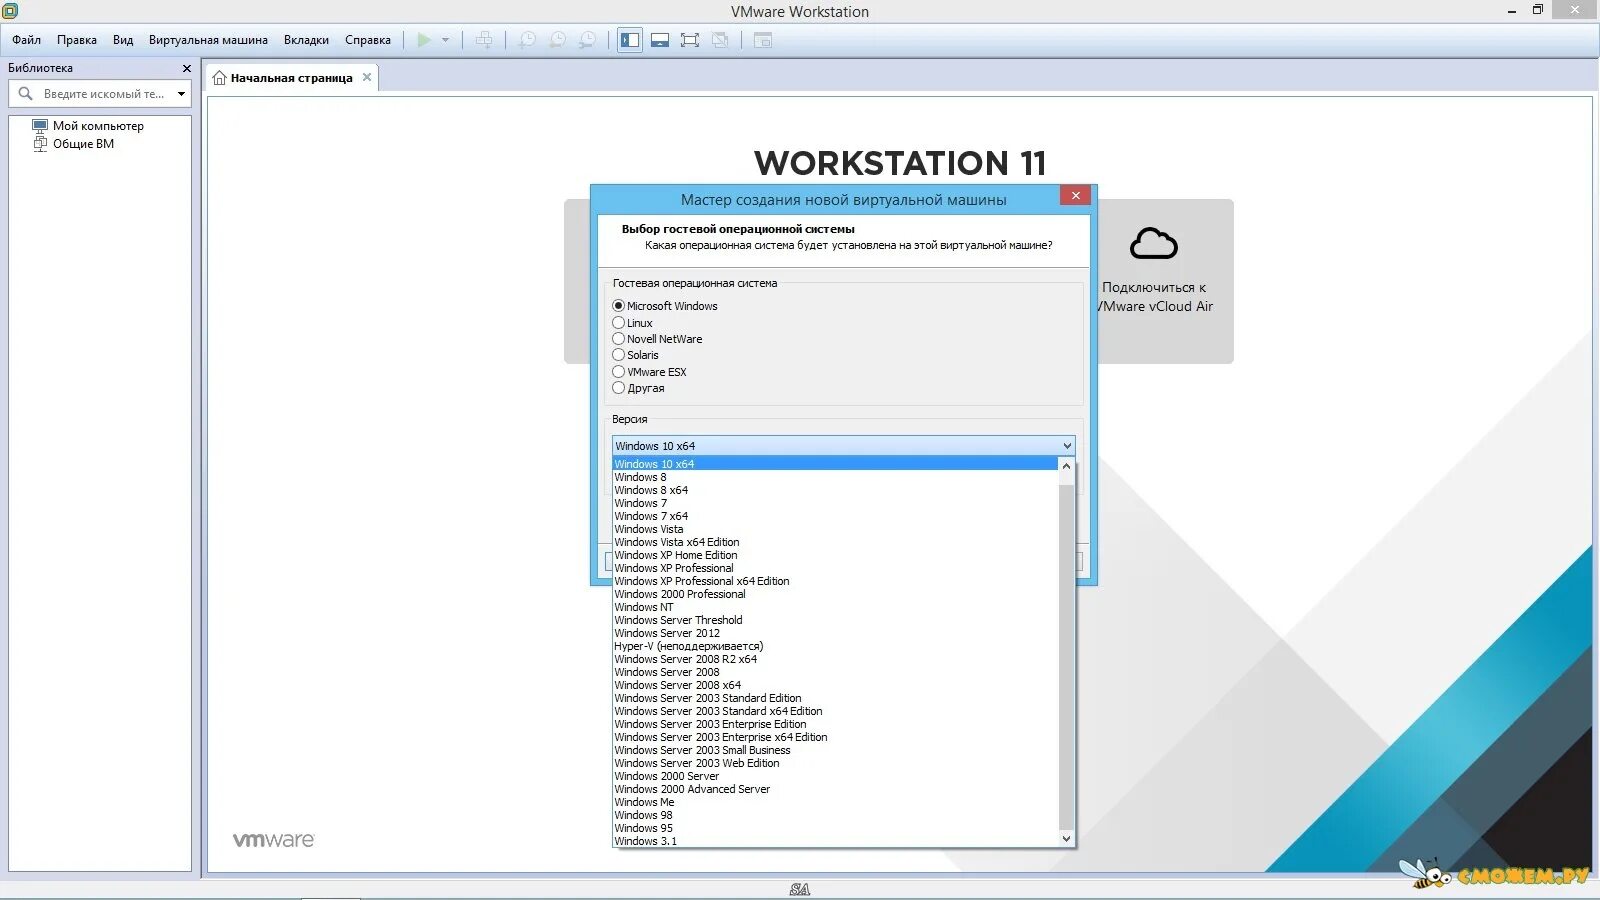1600x900 pixels.
Task: Choose Linux as guest operating system
Action: [619, 322]
